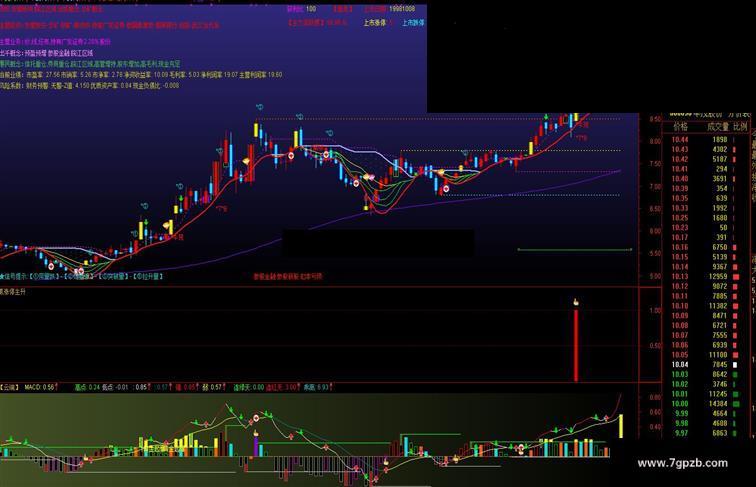Click the website link www.7gpzb.com
This screenshot has width=756, height=487.
click(683, 463)
